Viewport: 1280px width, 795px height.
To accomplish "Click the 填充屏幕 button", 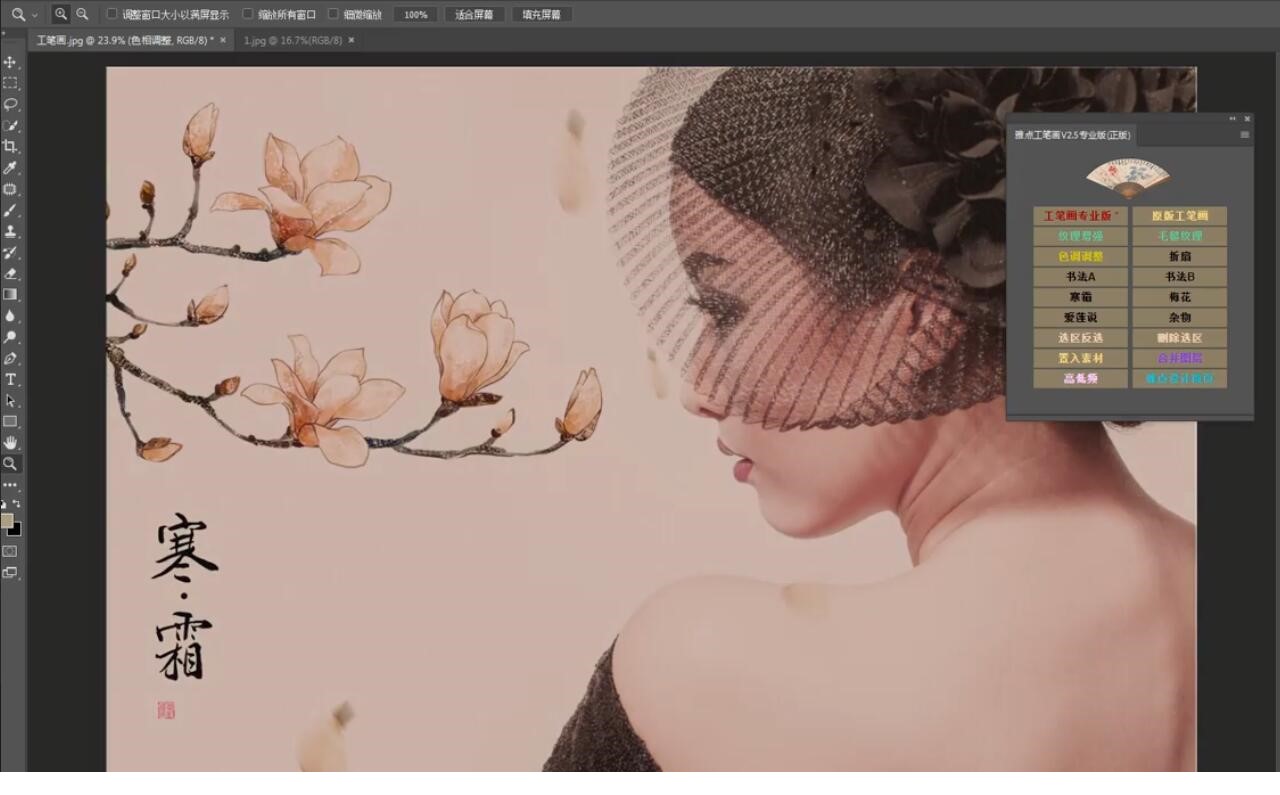I will [x=542, y=15].
